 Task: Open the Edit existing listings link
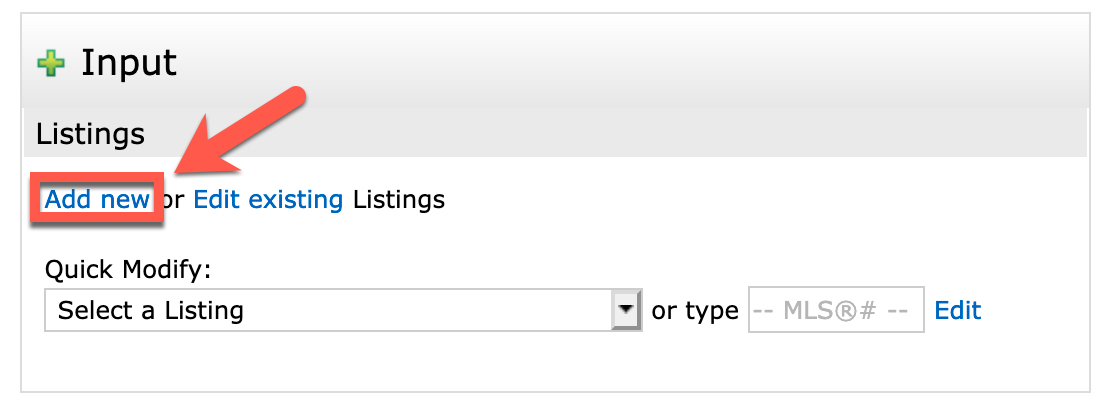point(268,200)
